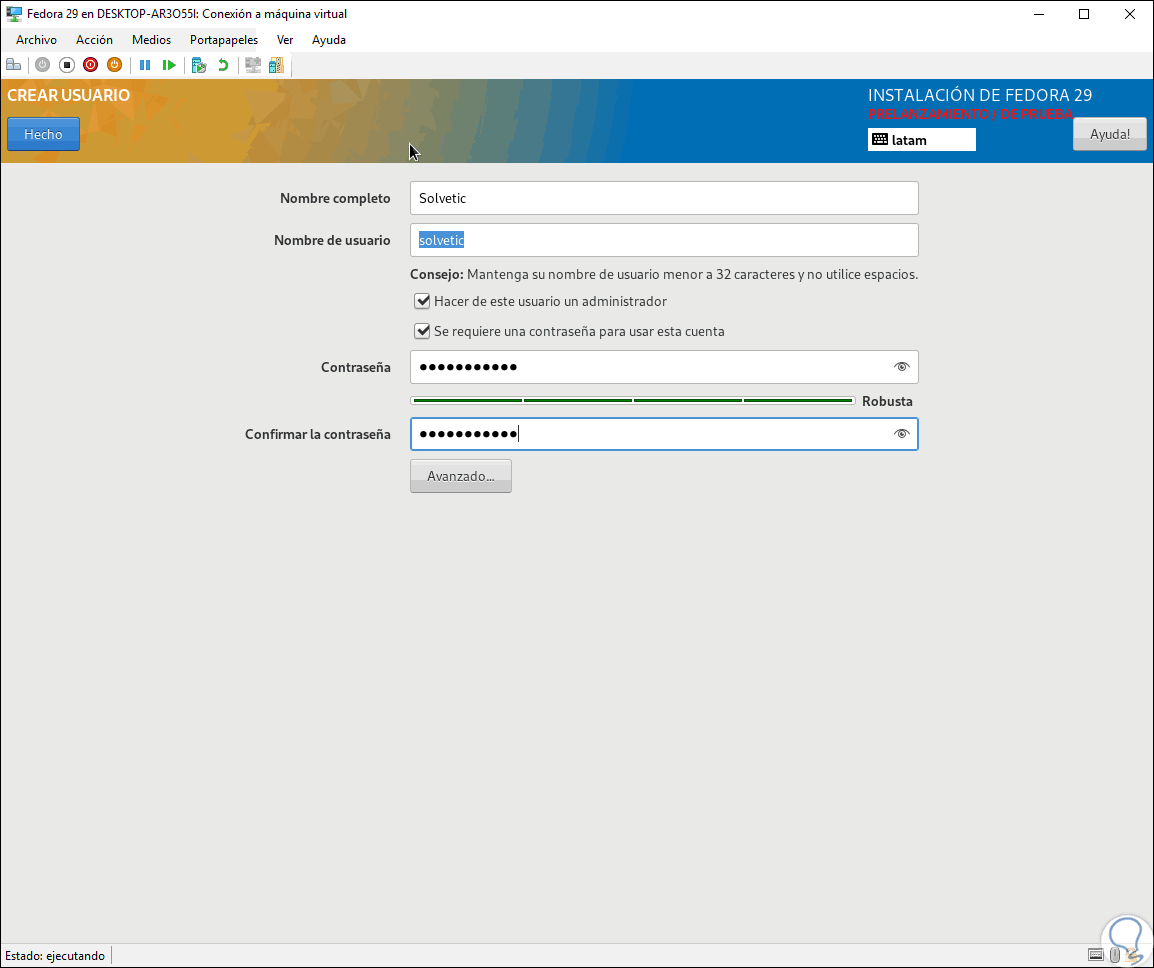This screenshot has height=968, width=1154.
Task: Click the enhanced session toolbar icon
Action: (253, 65)
